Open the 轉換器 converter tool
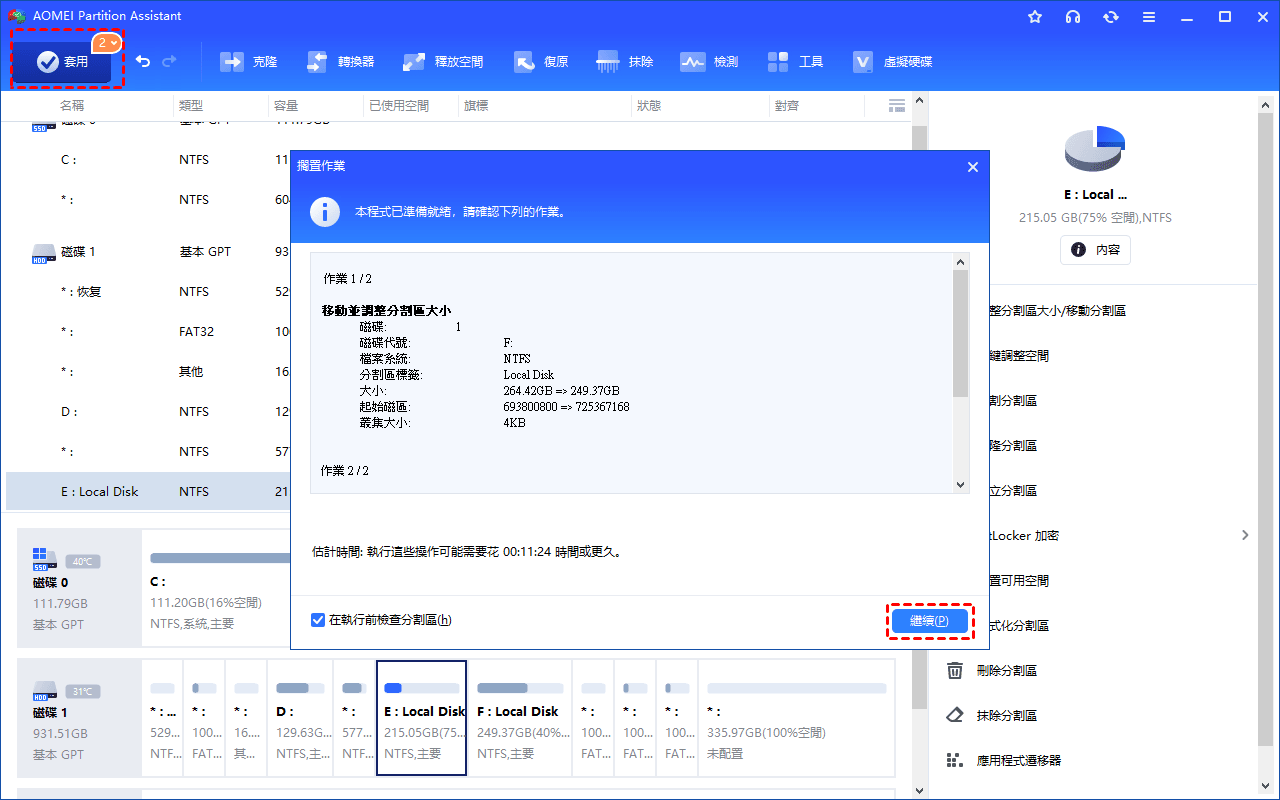Viewport: 1280px width, 800px height. click(340, 62)
